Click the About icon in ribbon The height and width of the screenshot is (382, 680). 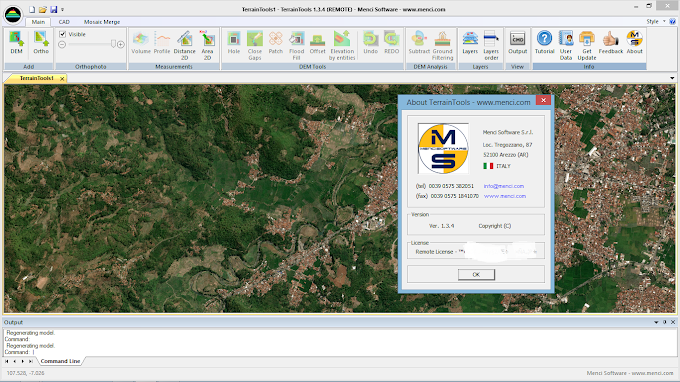[634, 42]
